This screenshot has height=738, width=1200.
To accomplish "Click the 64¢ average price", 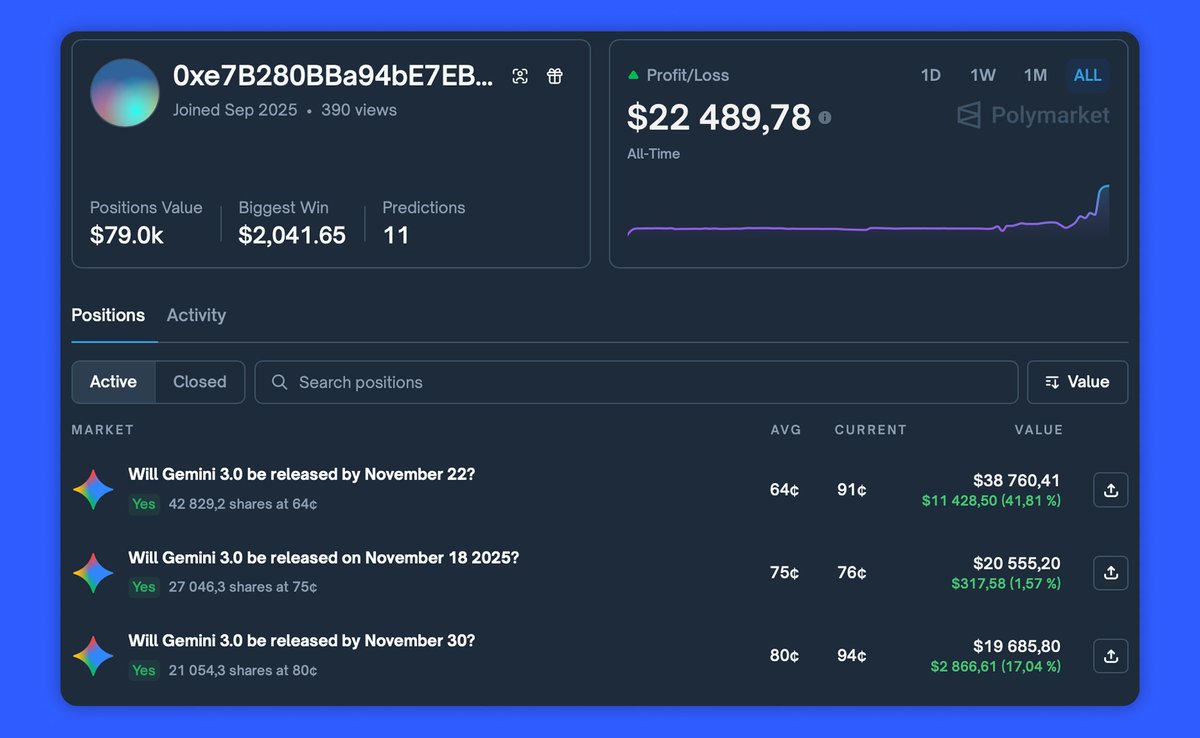I will (x=785, y=490).
